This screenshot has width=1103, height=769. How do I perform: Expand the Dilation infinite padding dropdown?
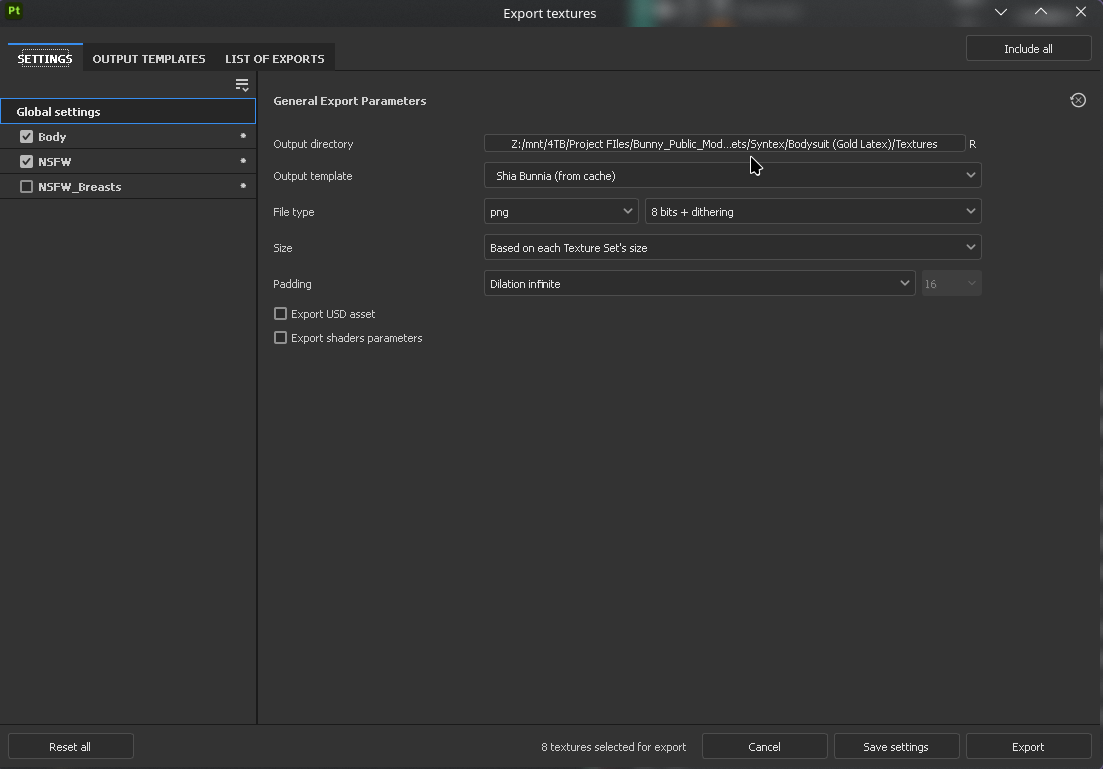tap(699, 284)
